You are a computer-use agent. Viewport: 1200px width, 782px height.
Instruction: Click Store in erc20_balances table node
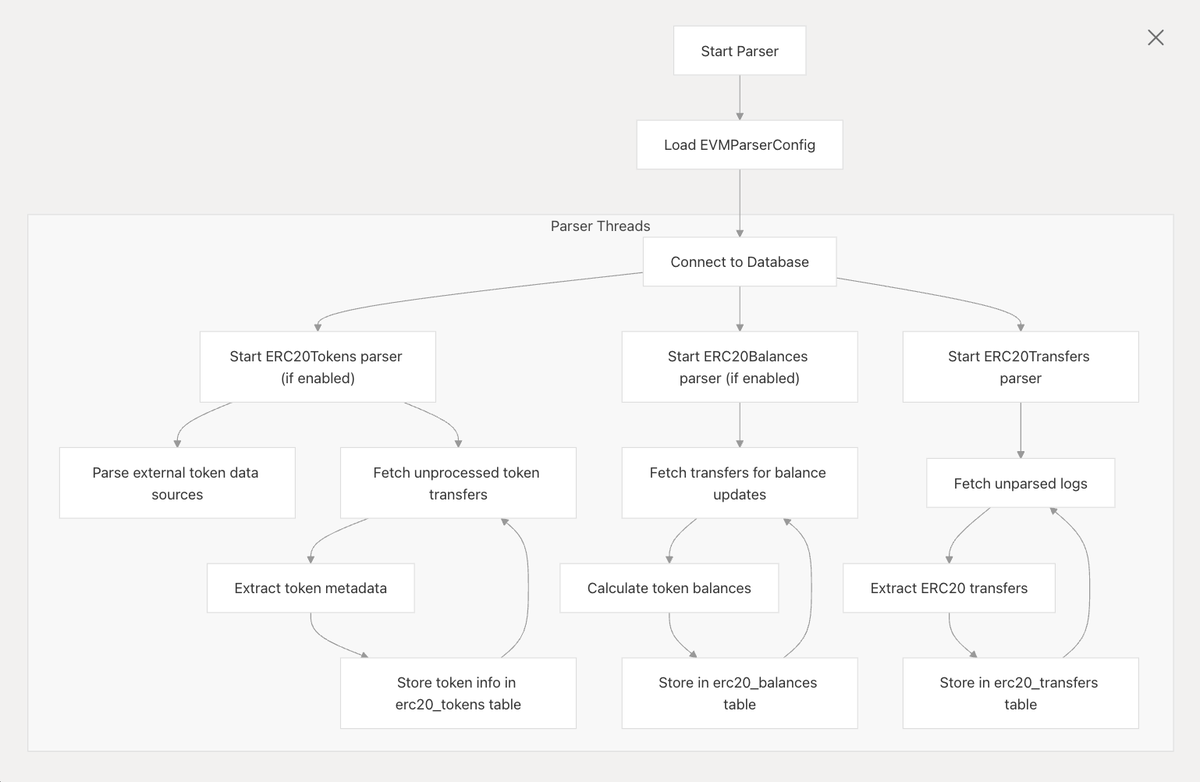739,693
